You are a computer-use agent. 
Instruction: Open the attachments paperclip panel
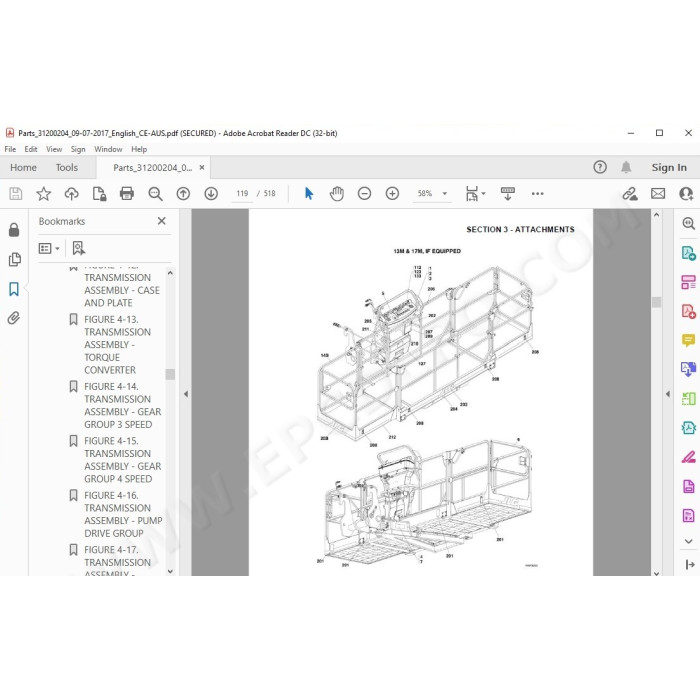point(14,318)
